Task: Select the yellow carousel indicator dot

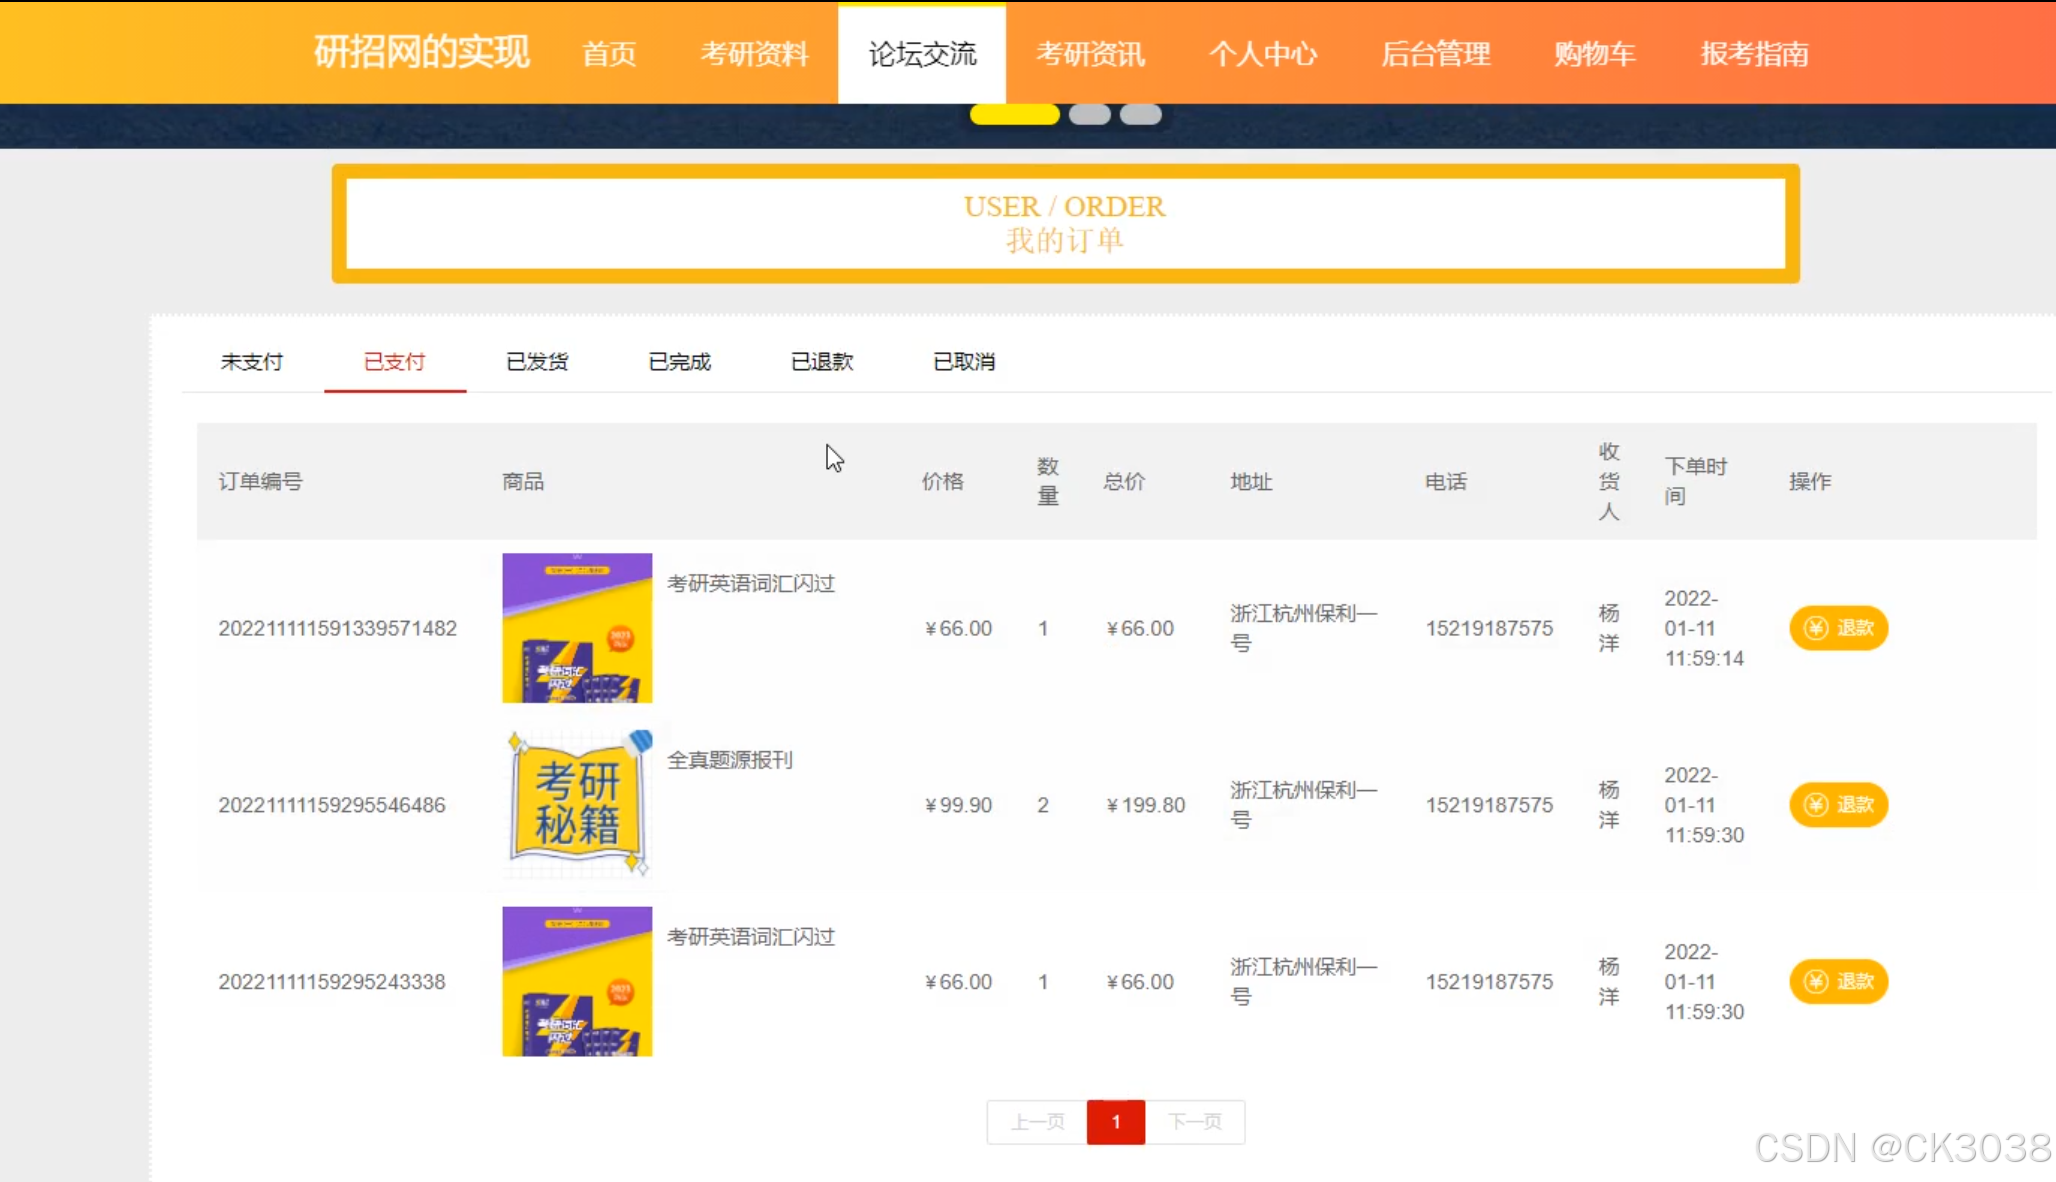Action: pyautogui.click(x=1014, y=115)
